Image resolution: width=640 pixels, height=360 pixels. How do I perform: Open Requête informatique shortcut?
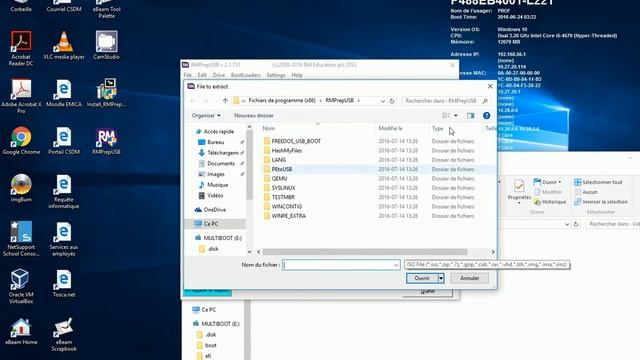pyautogui.click(x=64, y=191)
